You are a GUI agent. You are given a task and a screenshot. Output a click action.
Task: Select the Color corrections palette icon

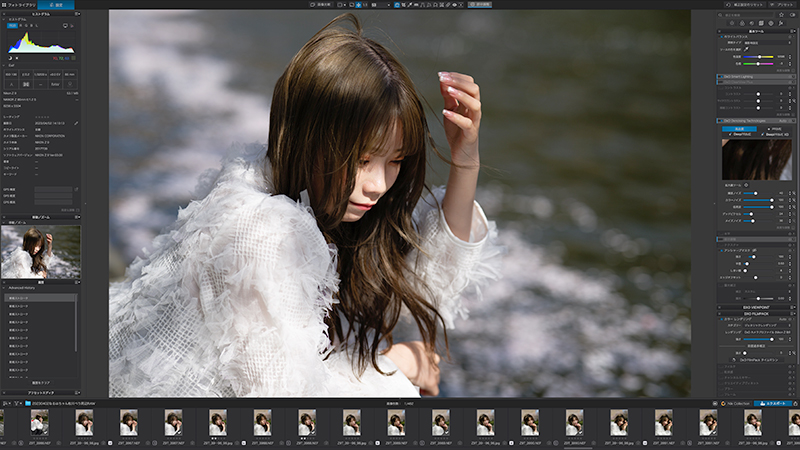(x=742, y=23)
